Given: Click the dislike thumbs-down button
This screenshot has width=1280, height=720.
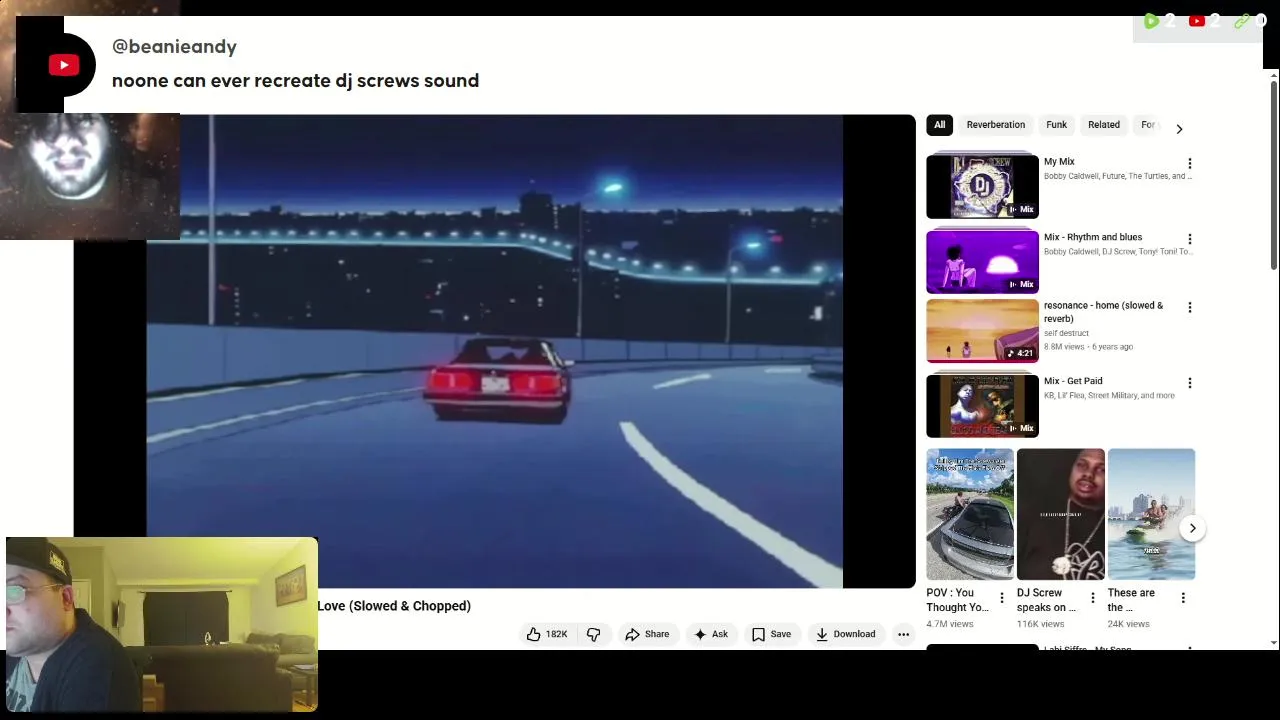Looking at the screenshot, I should (x=594, y=634).
